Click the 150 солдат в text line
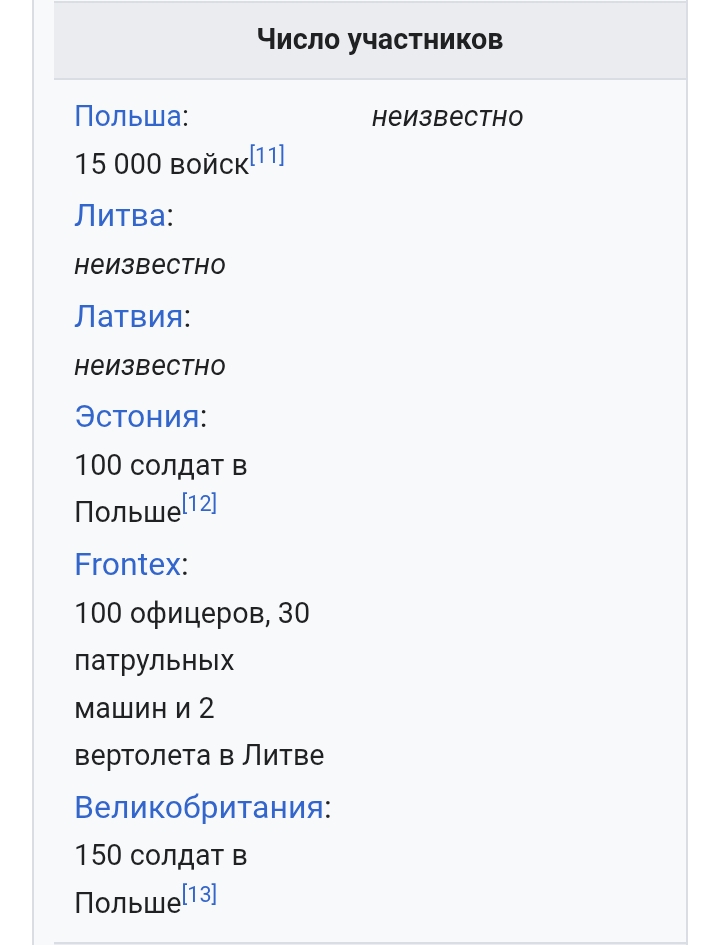Viewport: 720px width, 945px height. pyautogui.click(x=161, y=856)
